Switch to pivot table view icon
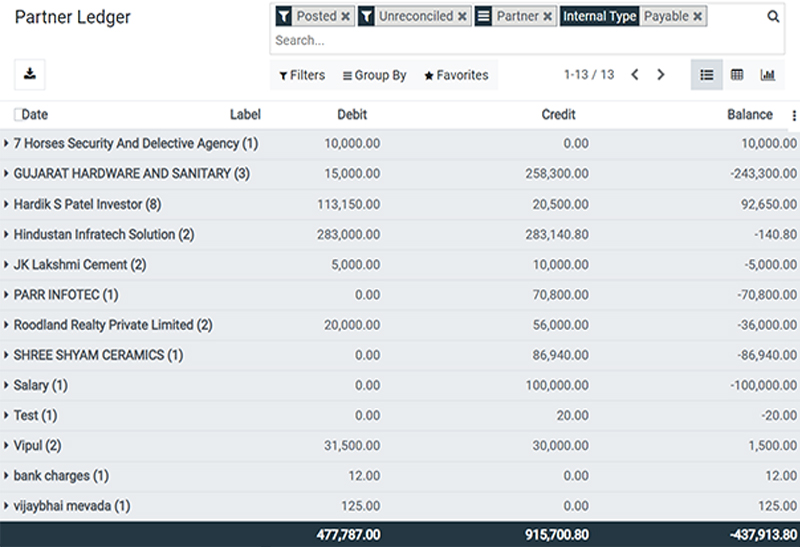Image resolution: width=800 pixels, height=547 pixels. 737,75
